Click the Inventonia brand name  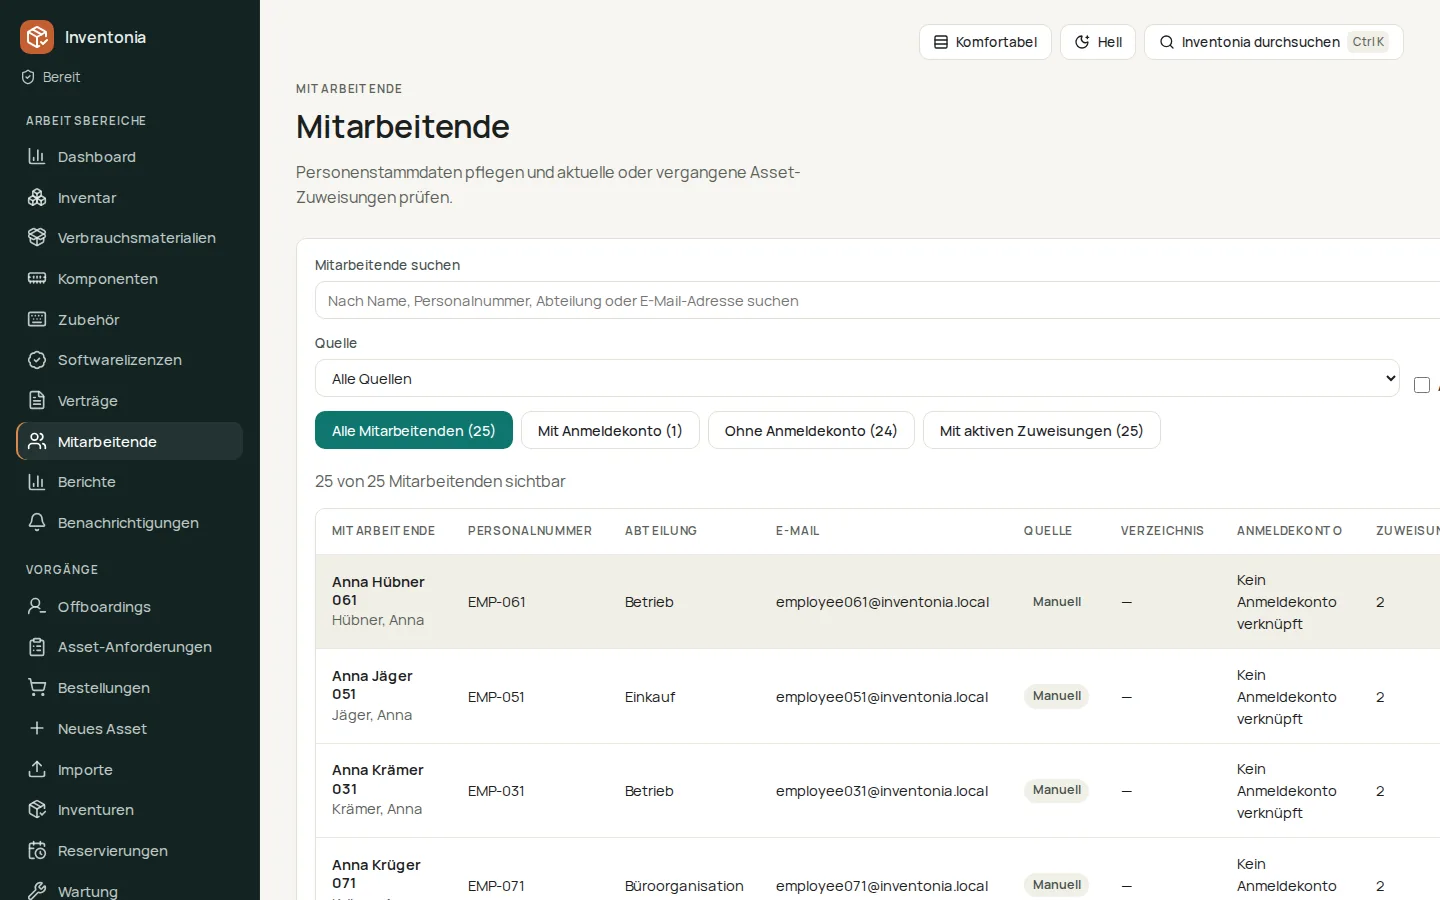tap(105, 37)
